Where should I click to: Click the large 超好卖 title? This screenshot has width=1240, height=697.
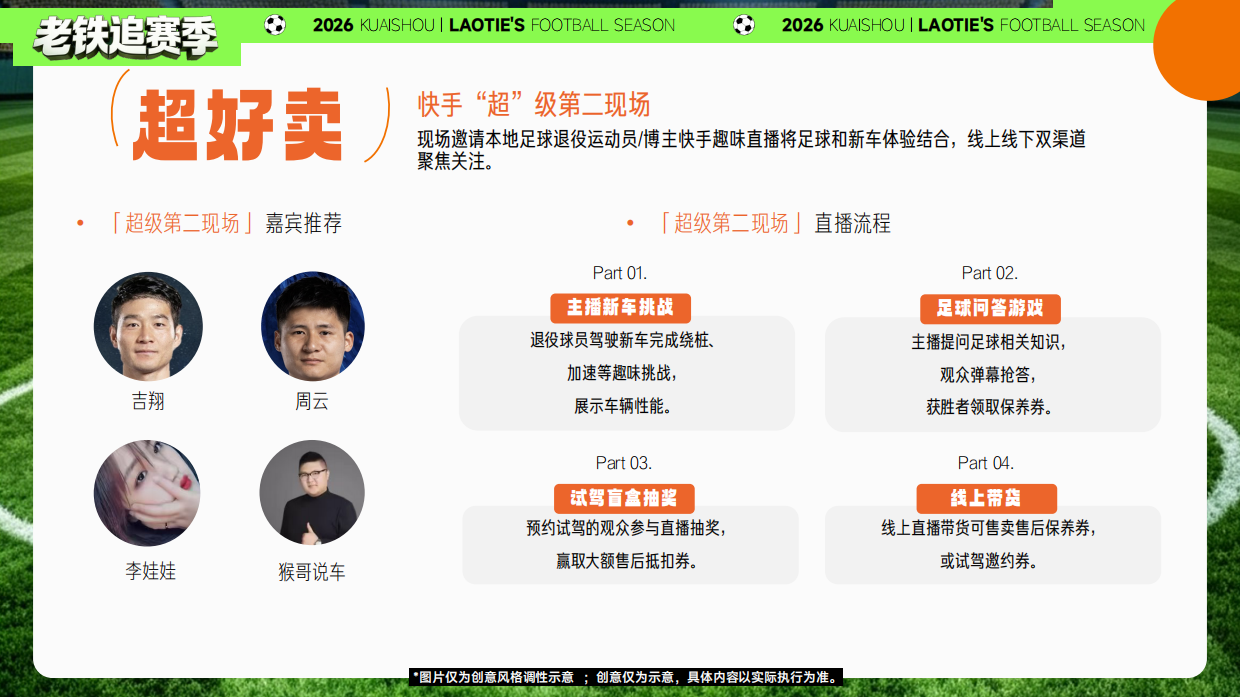coord(239,125)
